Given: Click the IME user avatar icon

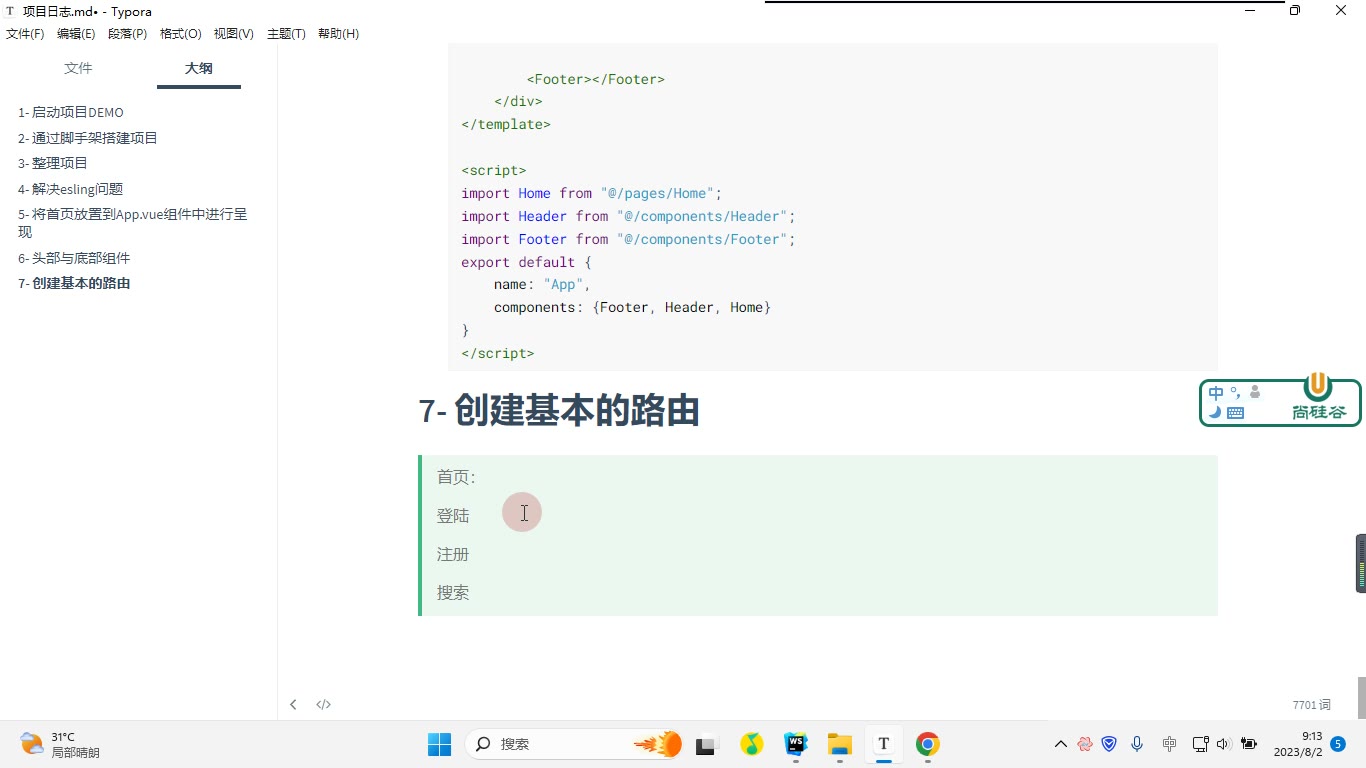Looking at the screenshot, I should pyautogui.click(x=1254, y=393).
